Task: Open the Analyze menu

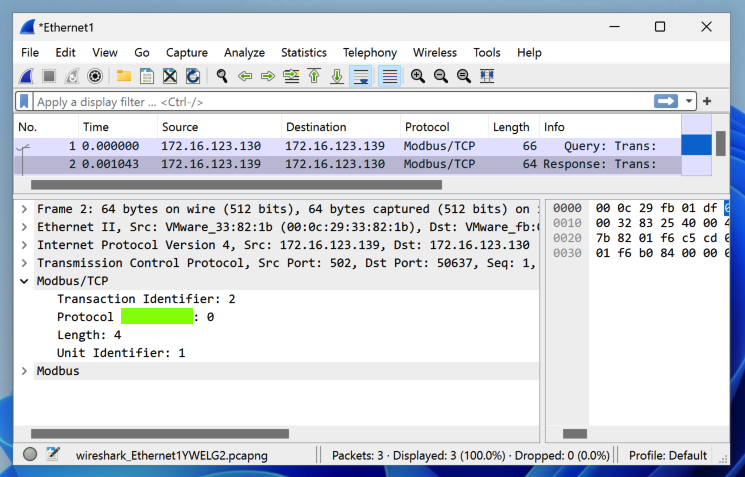Action: coord(244,53)
